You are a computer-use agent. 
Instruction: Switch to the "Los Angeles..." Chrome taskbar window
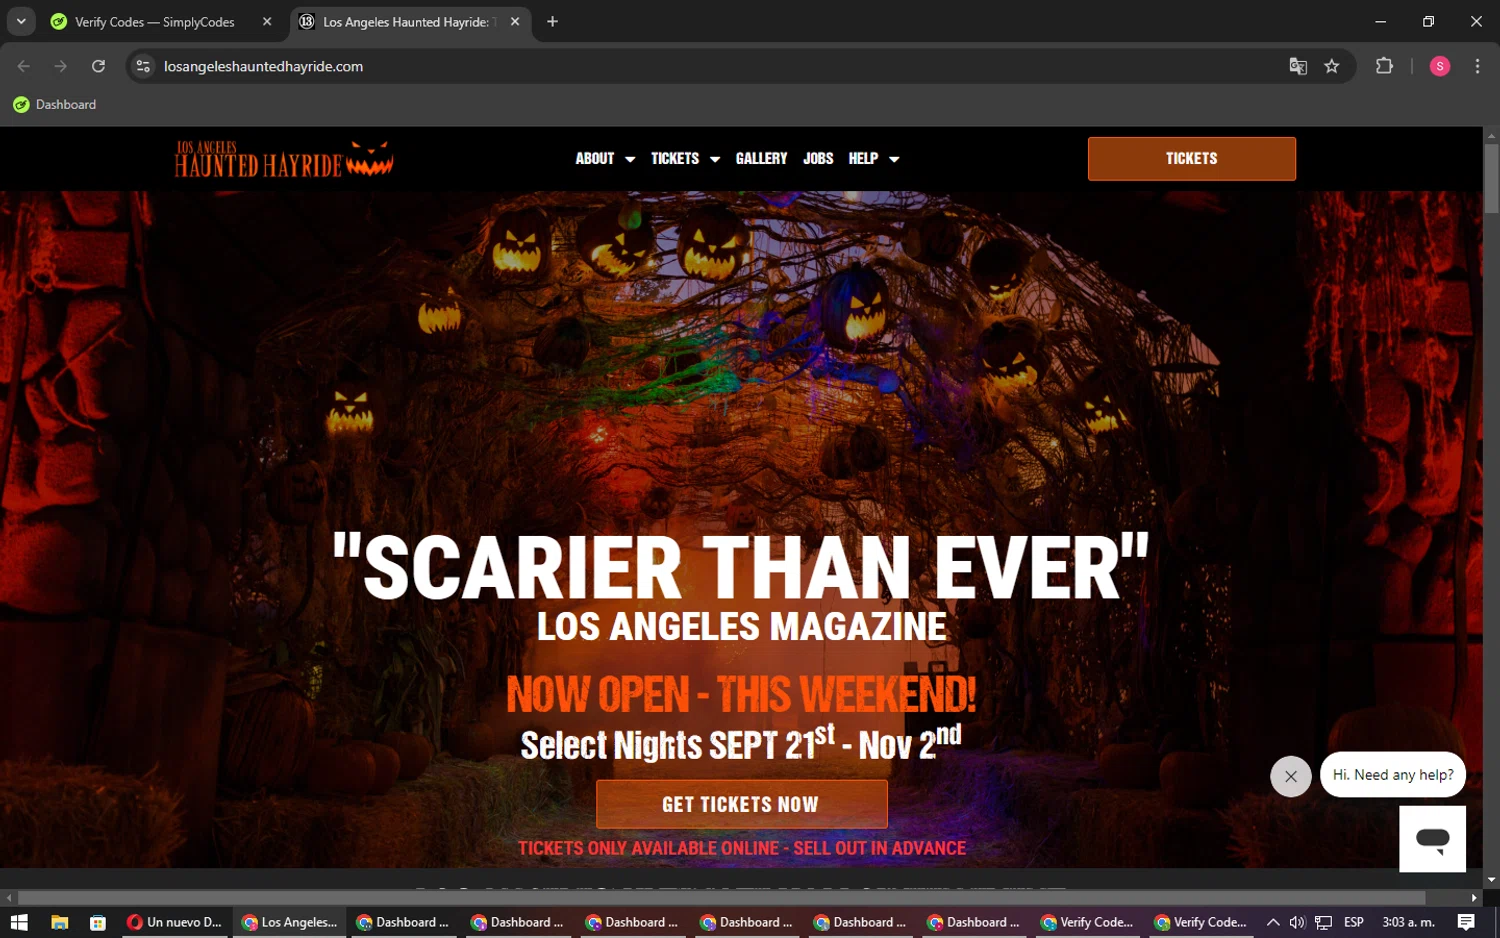pos(290,922)
